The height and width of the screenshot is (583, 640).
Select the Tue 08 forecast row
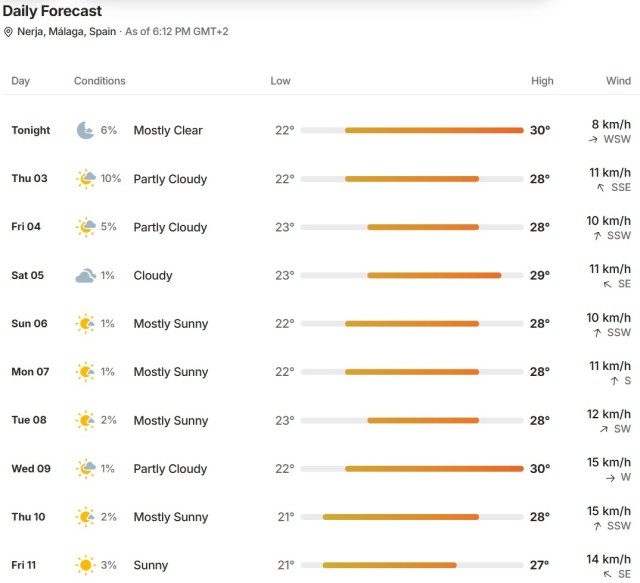321,421
